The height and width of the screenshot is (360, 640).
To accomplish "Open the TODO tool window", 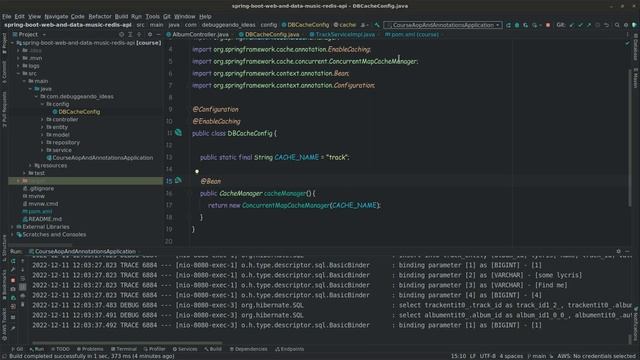I will coord(60,349).
